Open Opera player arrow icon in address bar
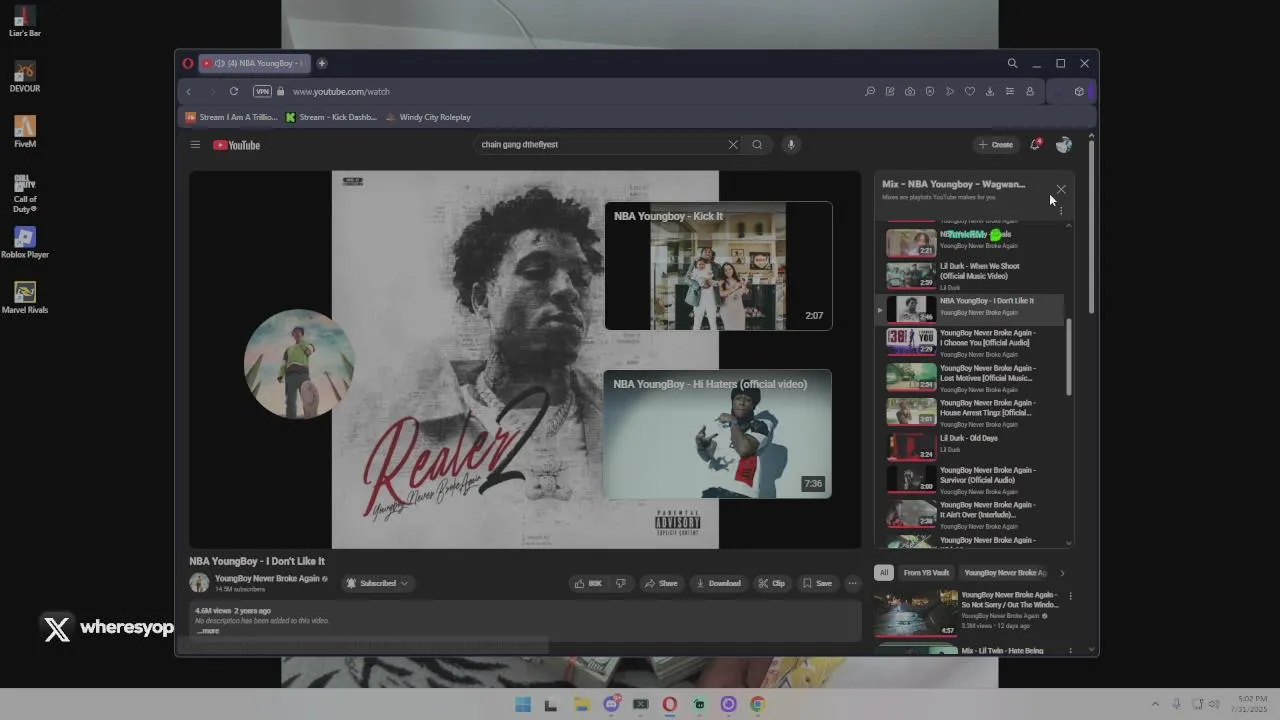This screenshot has height=720, width=1280. 949,91
